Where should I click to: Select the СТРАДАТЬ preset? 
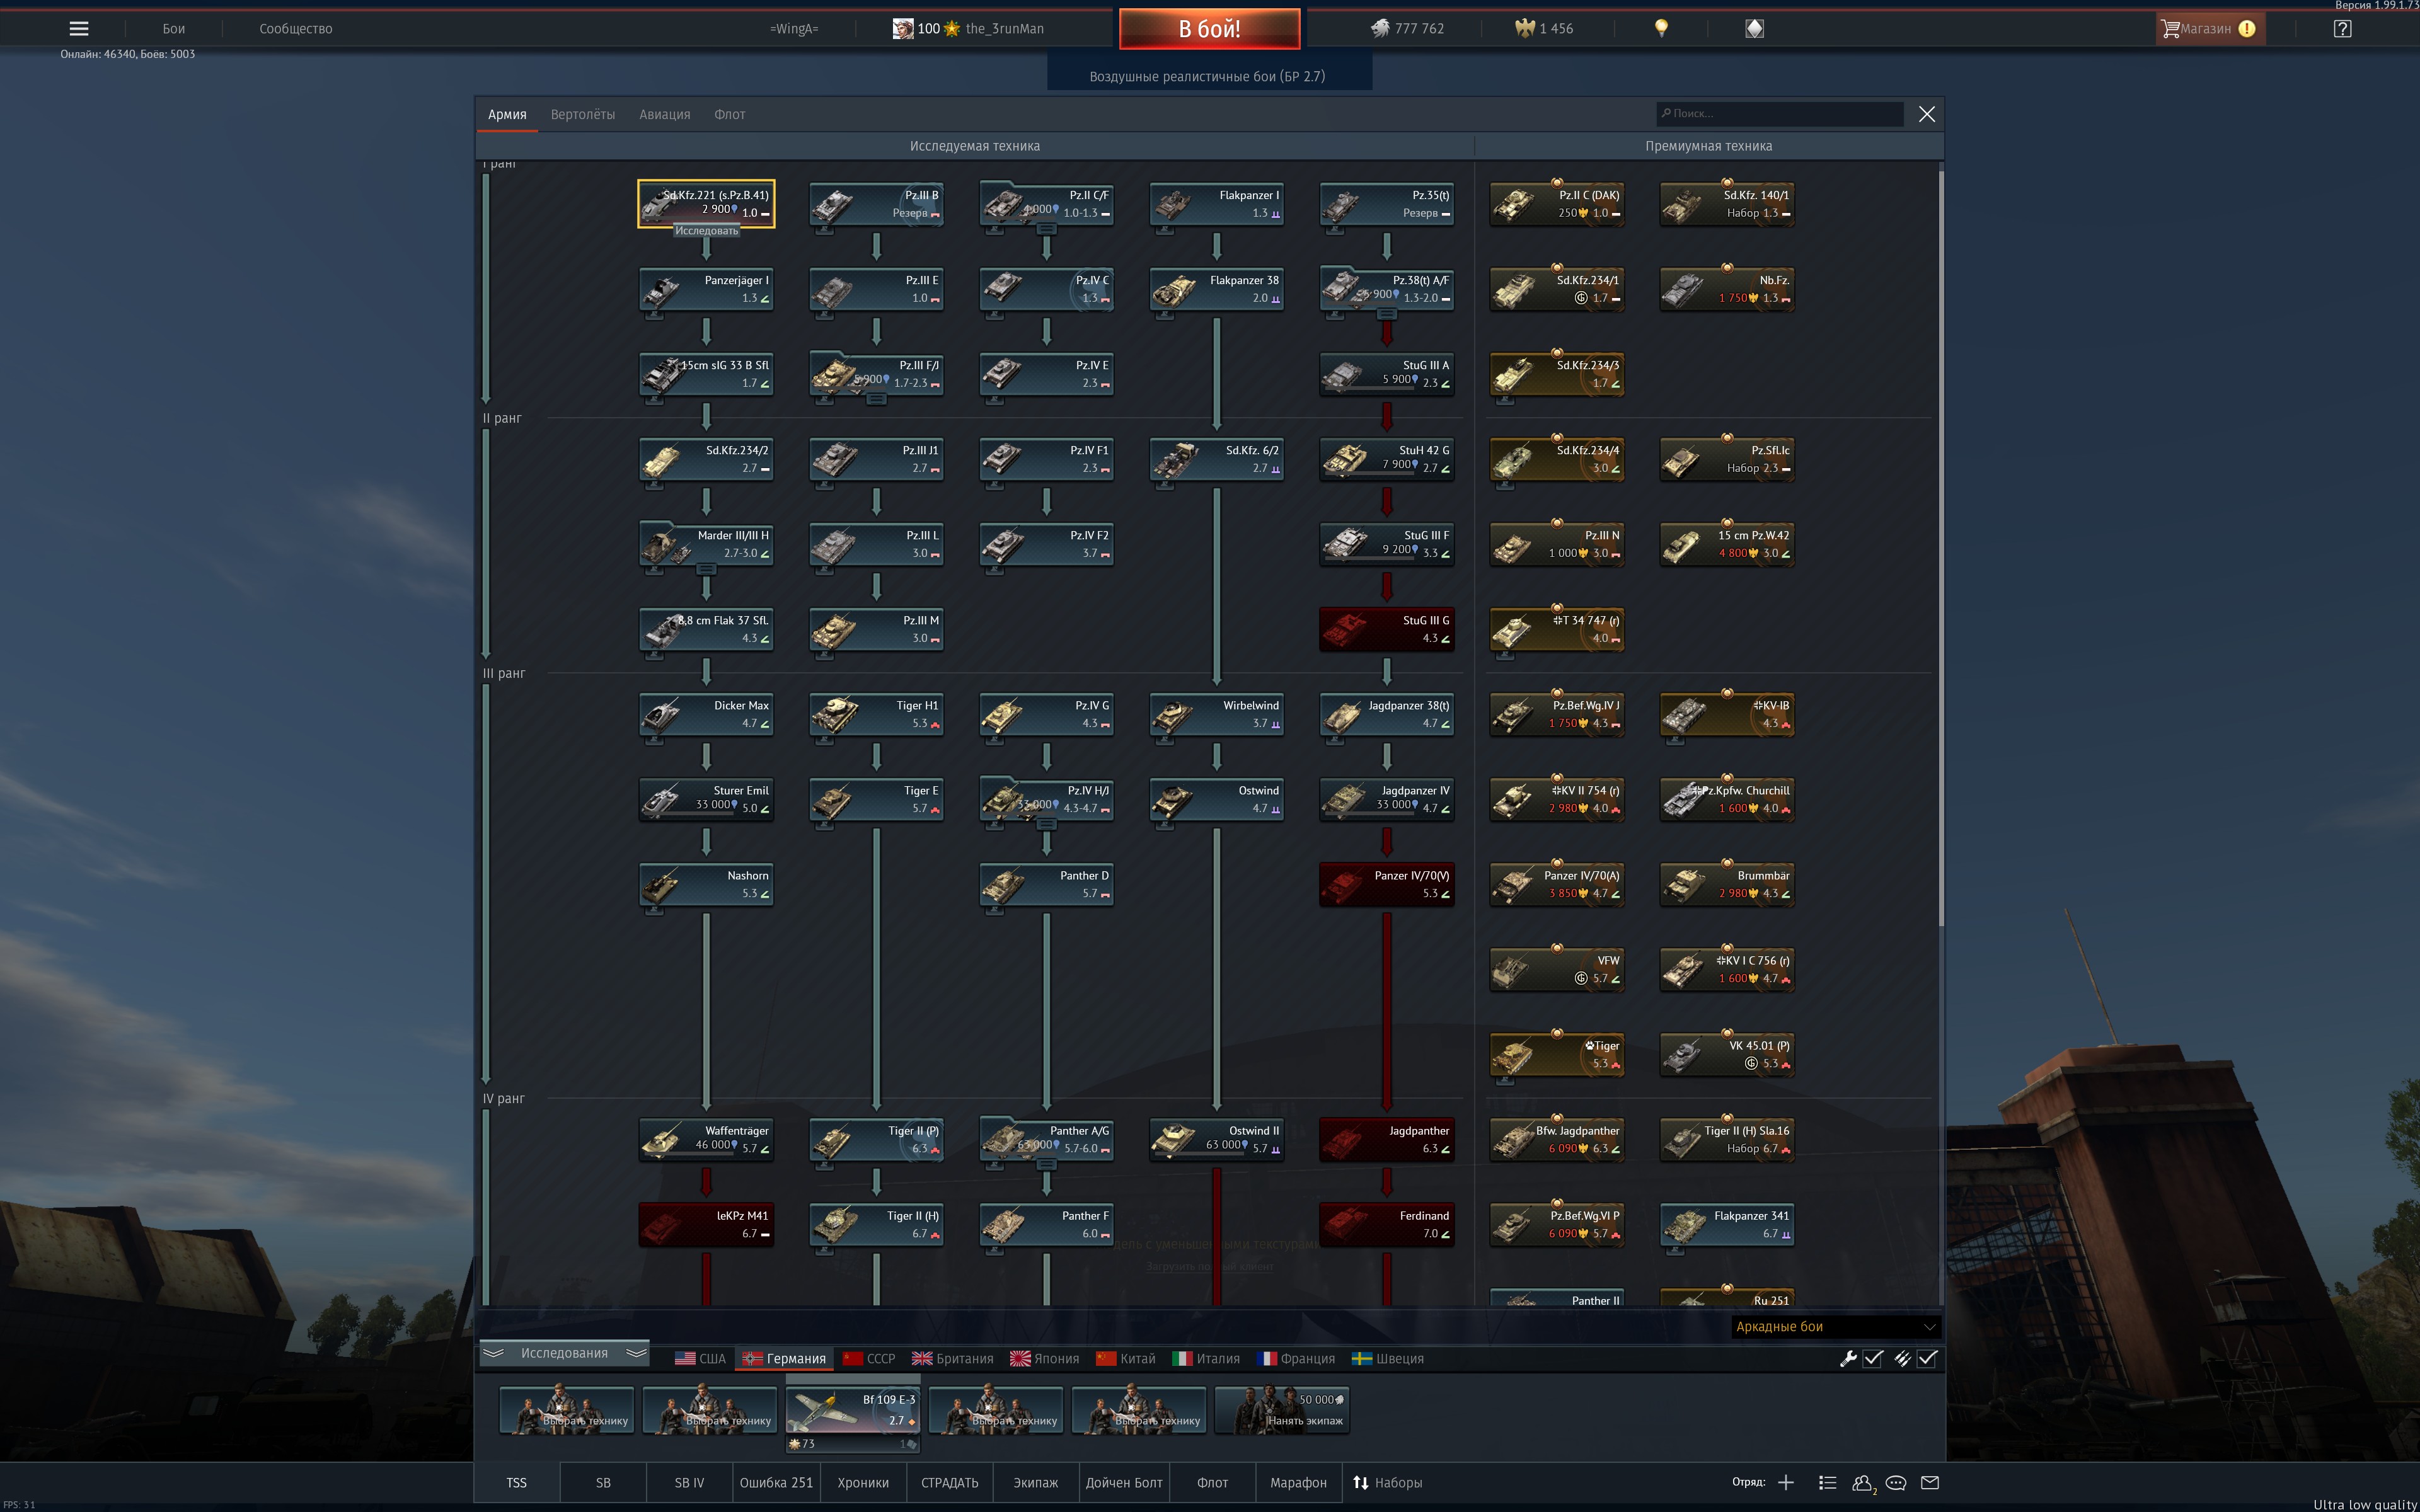pos(950,1482)
